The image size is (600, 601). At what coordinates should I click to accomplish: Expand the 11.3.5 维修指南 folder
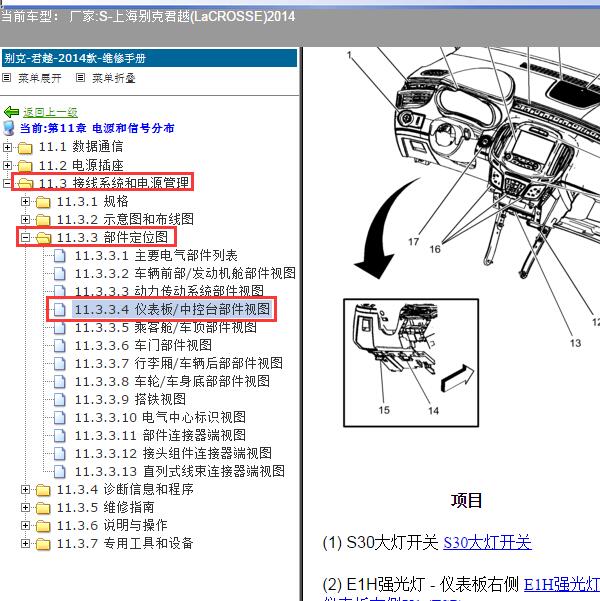point(25,507)
